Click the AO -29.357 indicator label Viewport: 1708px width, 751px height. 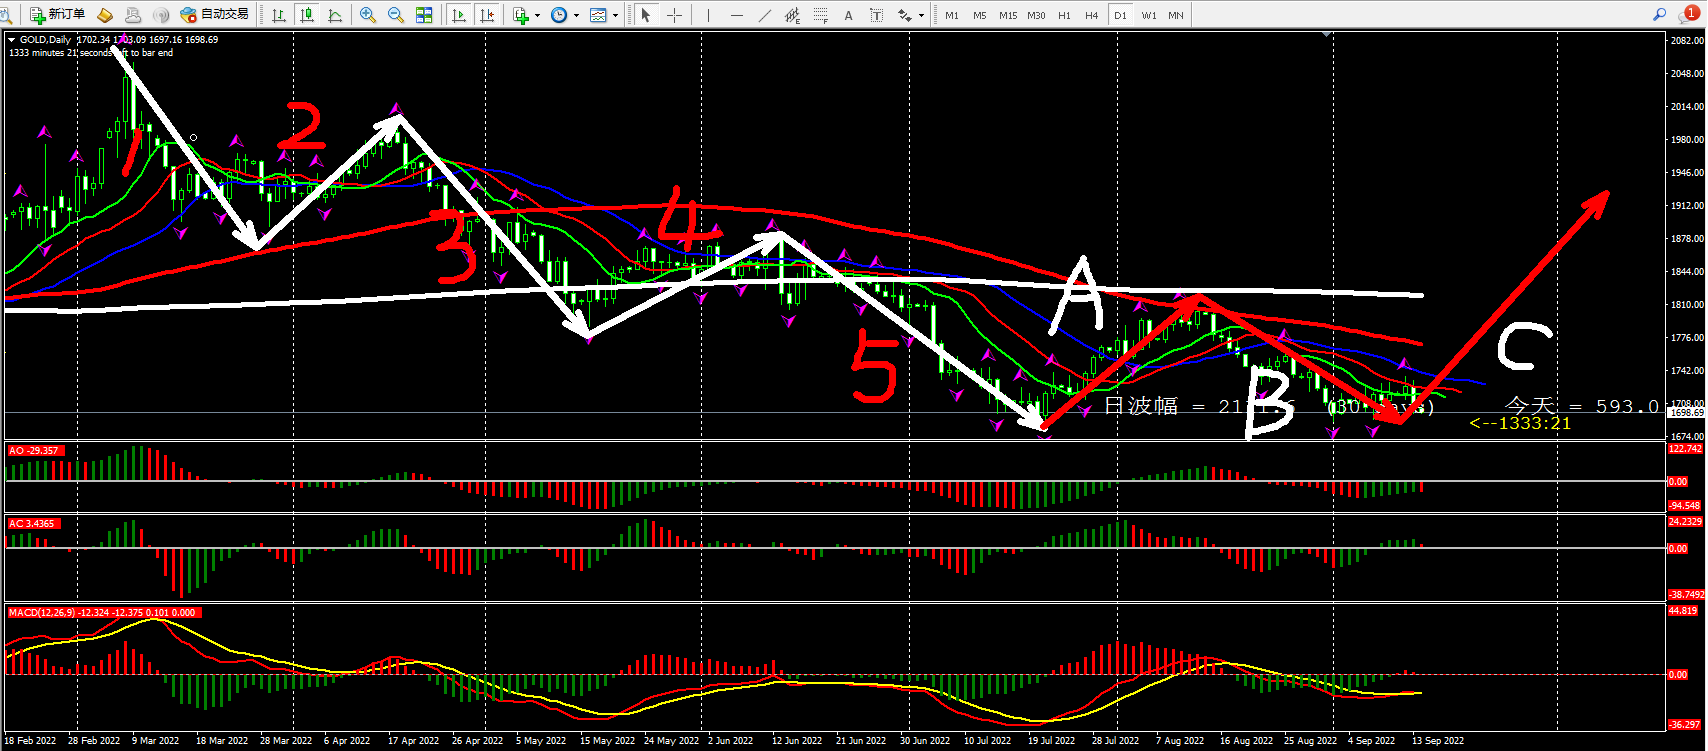click(x=34, y=451)
